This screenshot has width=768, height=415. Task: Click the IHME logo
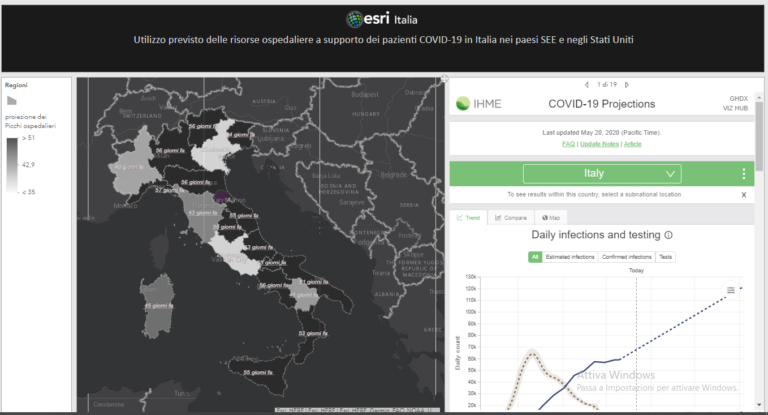[x=478, y=104]
